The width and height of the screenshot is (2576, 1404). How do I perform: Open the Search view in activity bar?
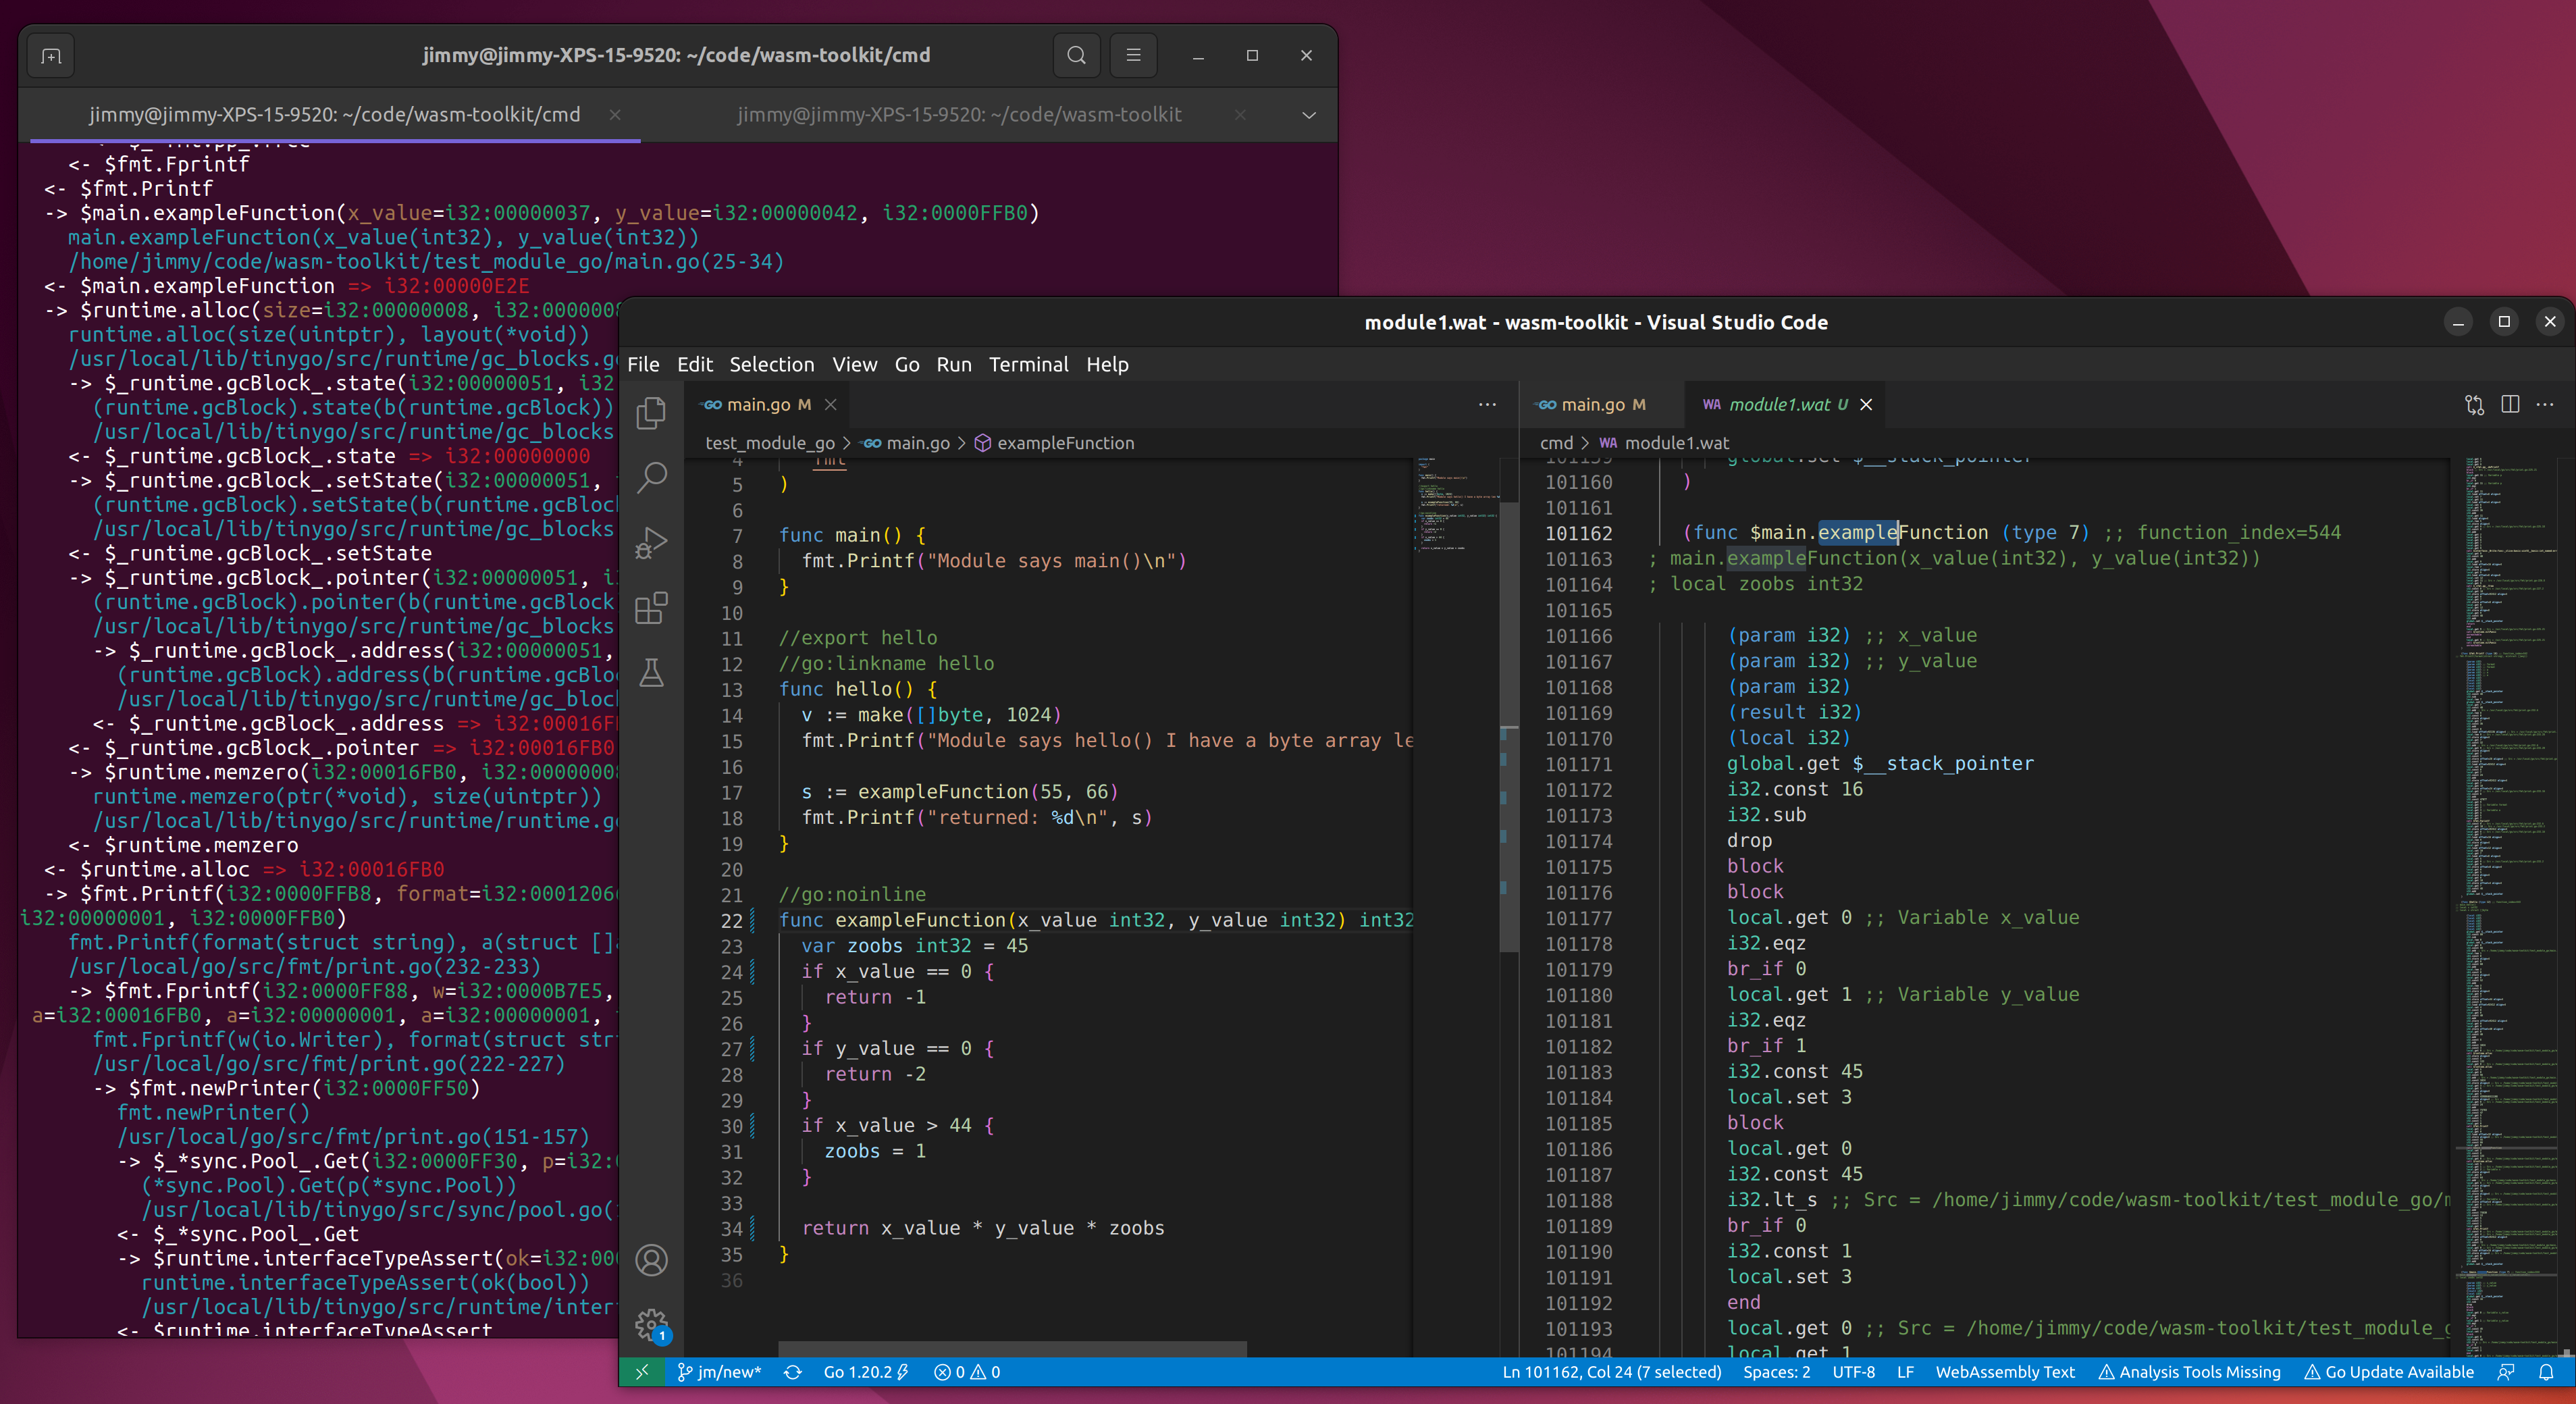click(652, 477)
